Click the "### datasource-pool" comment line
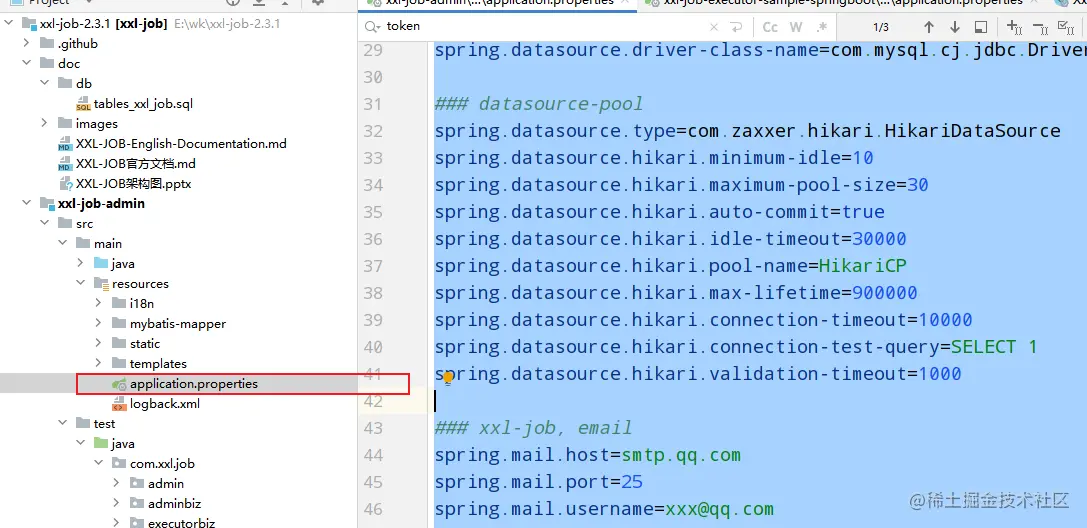 (539, 104)
